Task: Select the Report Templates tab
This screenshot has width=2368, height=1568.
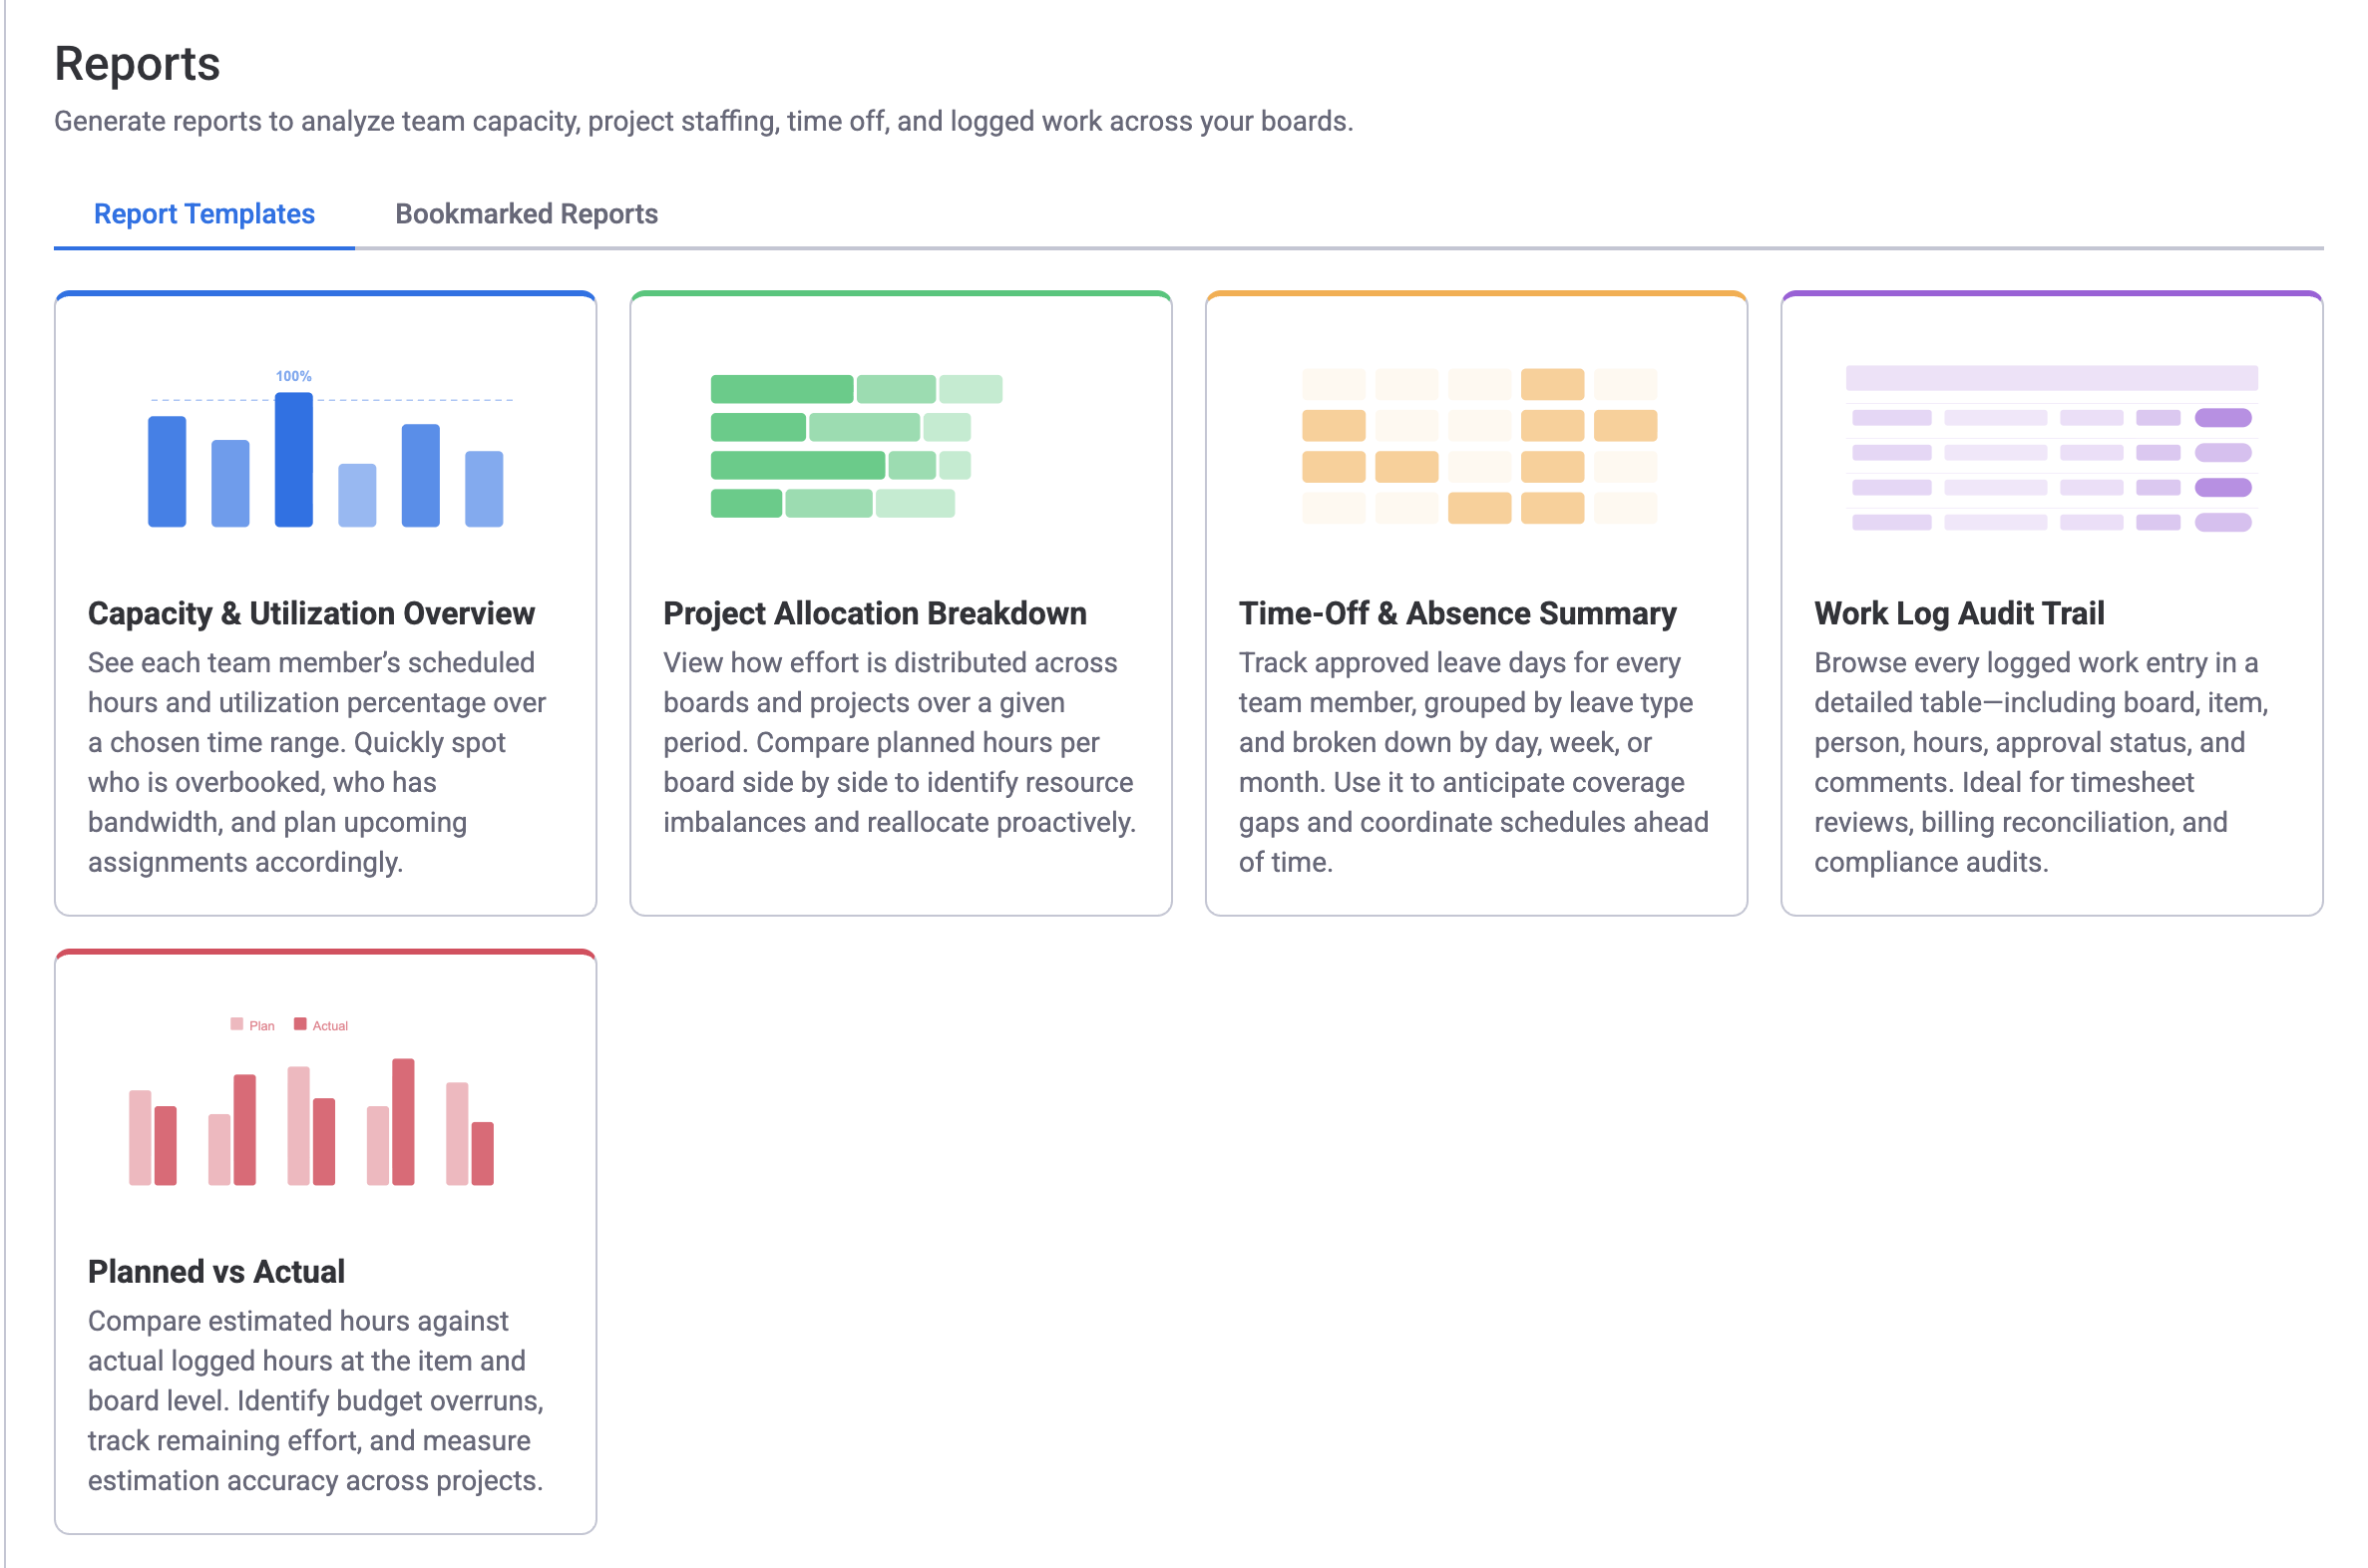Action: click(x=203, y=213)
